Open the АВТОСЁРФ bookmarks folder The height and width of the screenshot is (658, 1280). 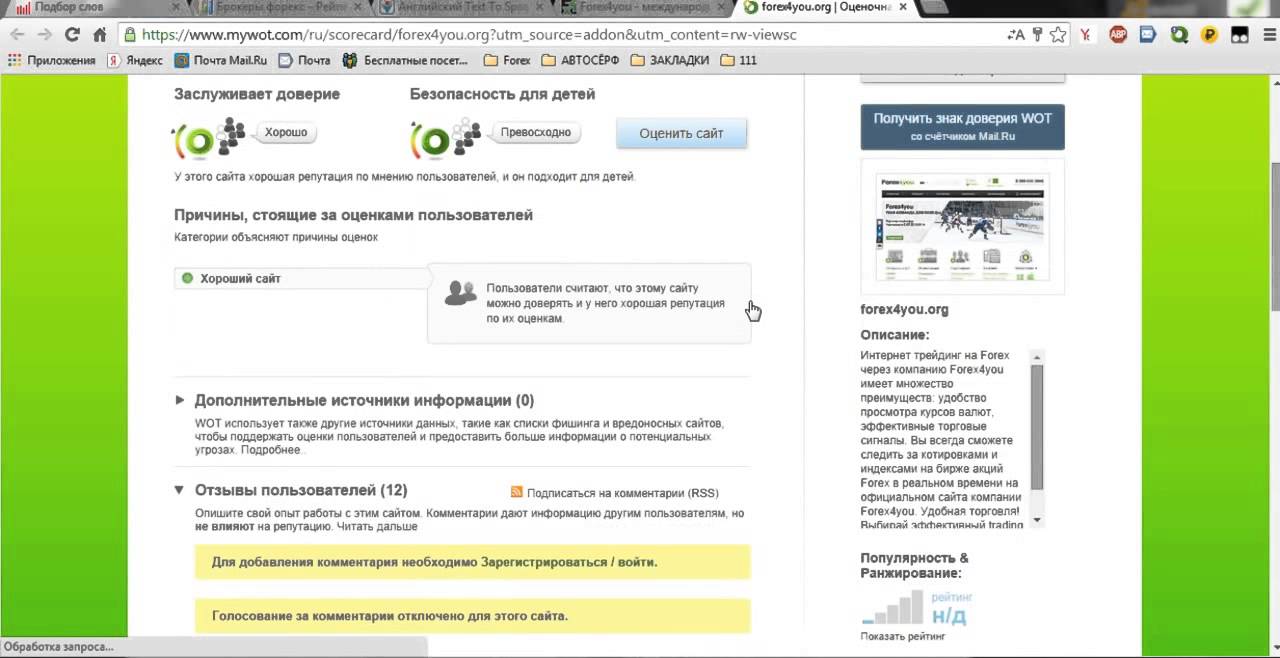click(x=580, y=60)
